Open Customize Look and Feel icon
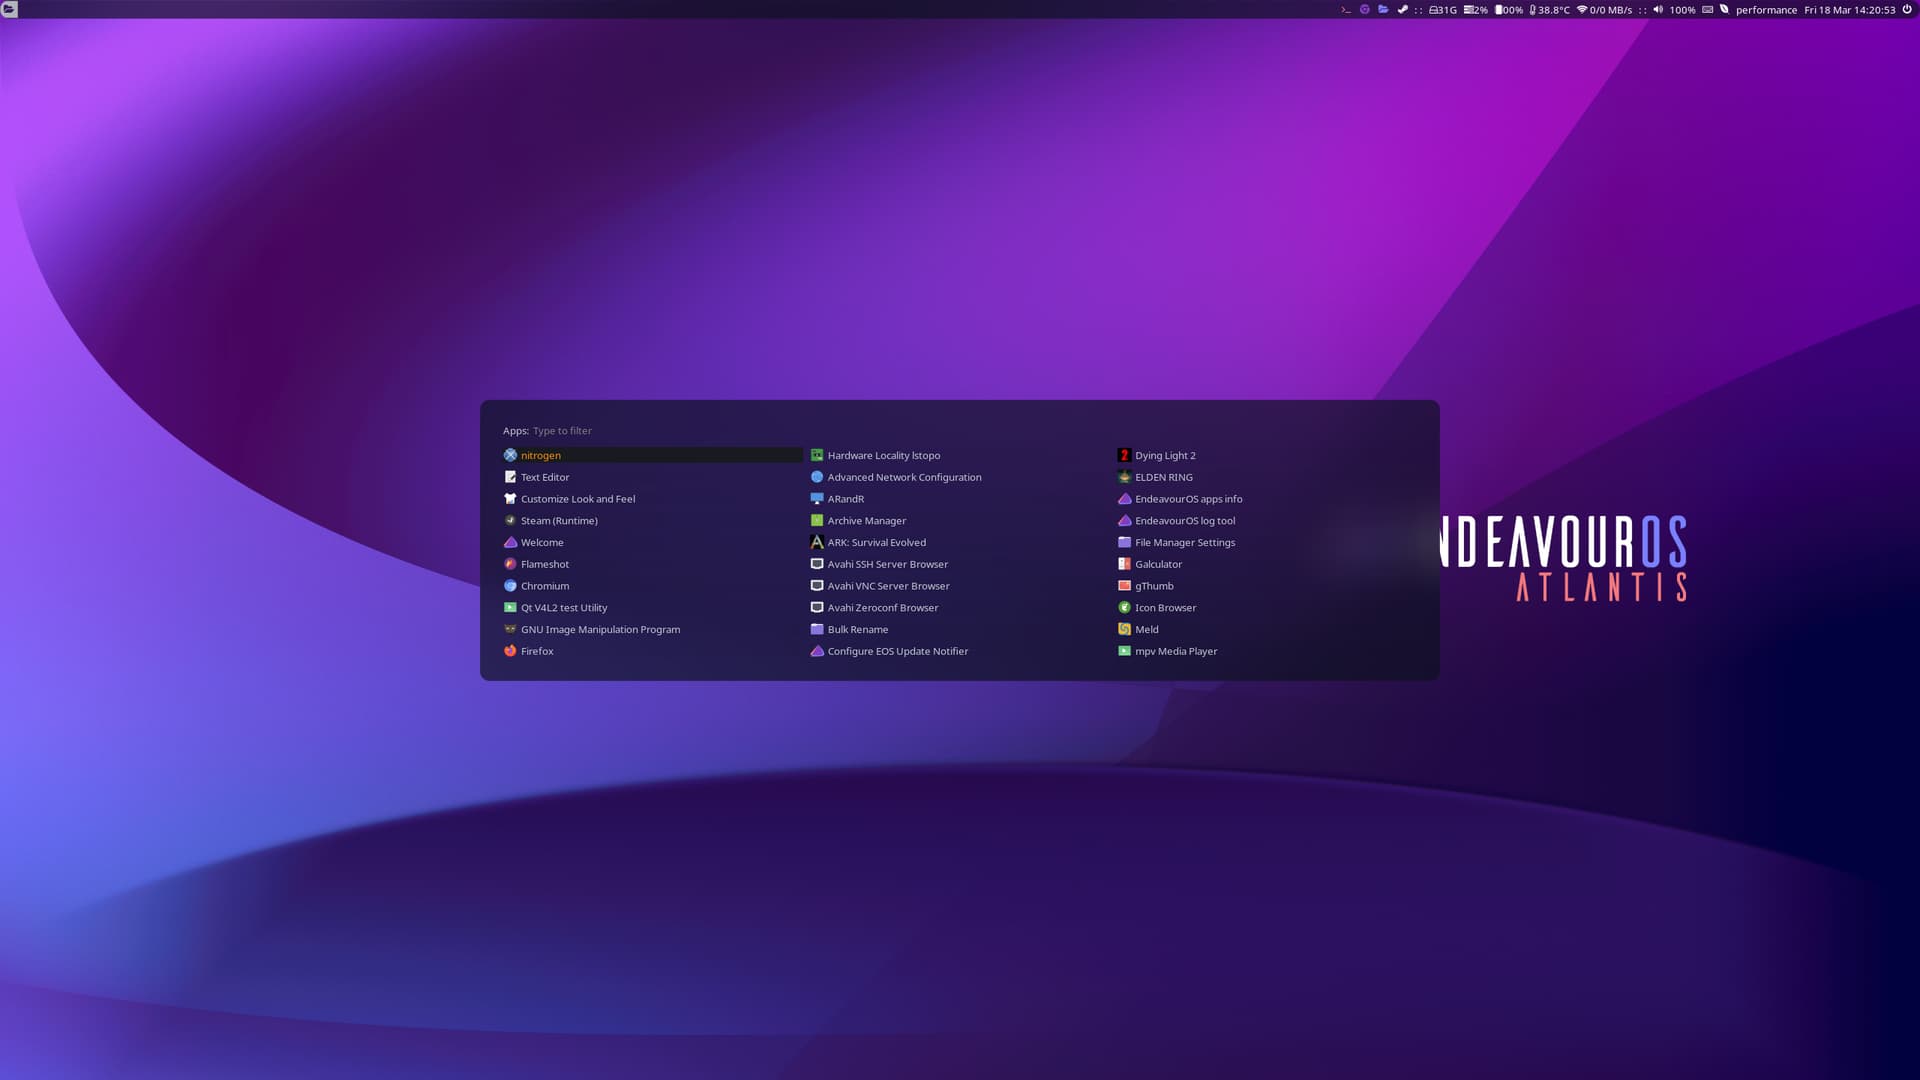The width and height of the screenshot is (1920, 1080). coord(510,499)
